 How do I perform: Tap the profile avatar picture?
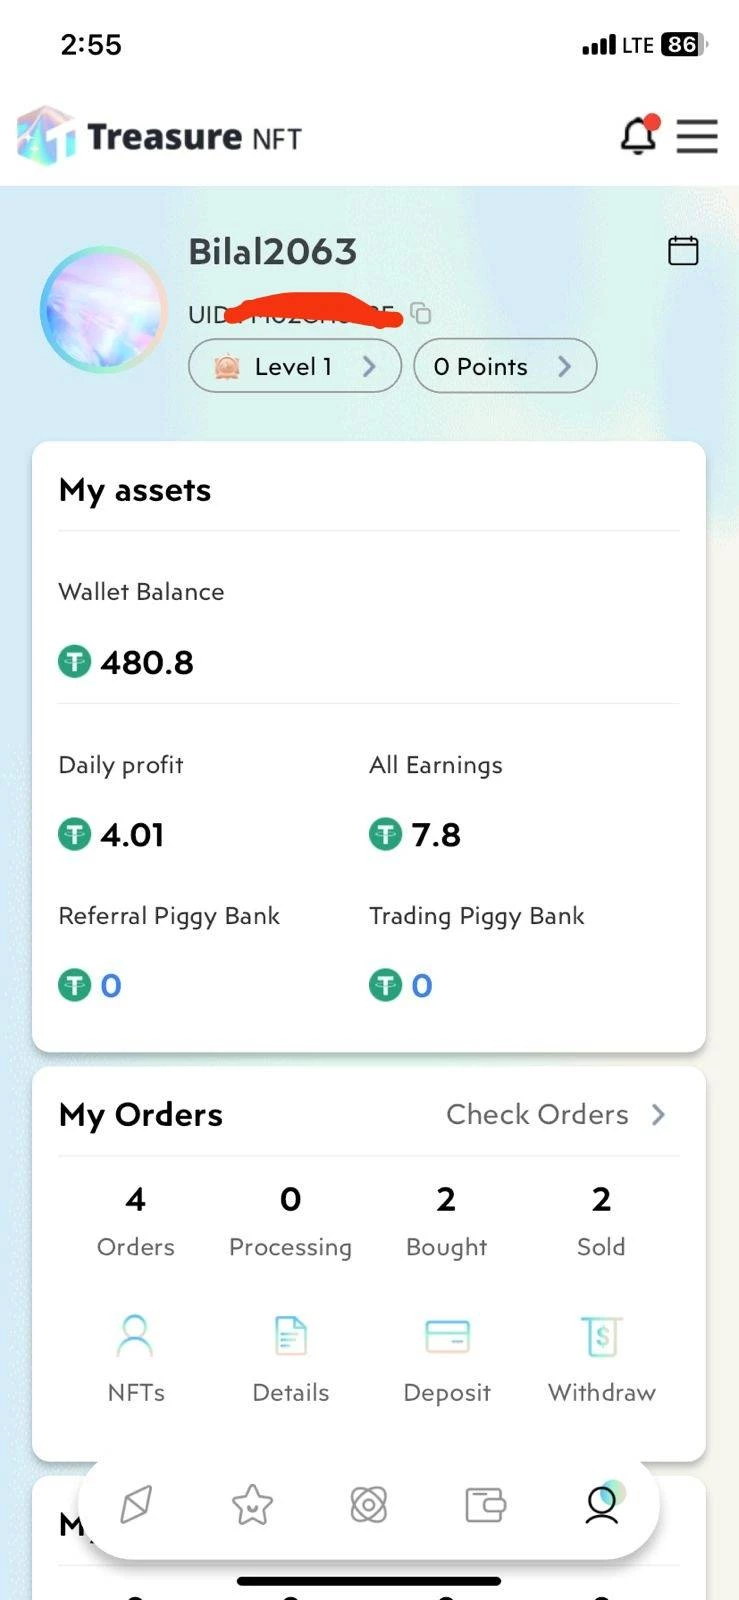pos(104,310)
